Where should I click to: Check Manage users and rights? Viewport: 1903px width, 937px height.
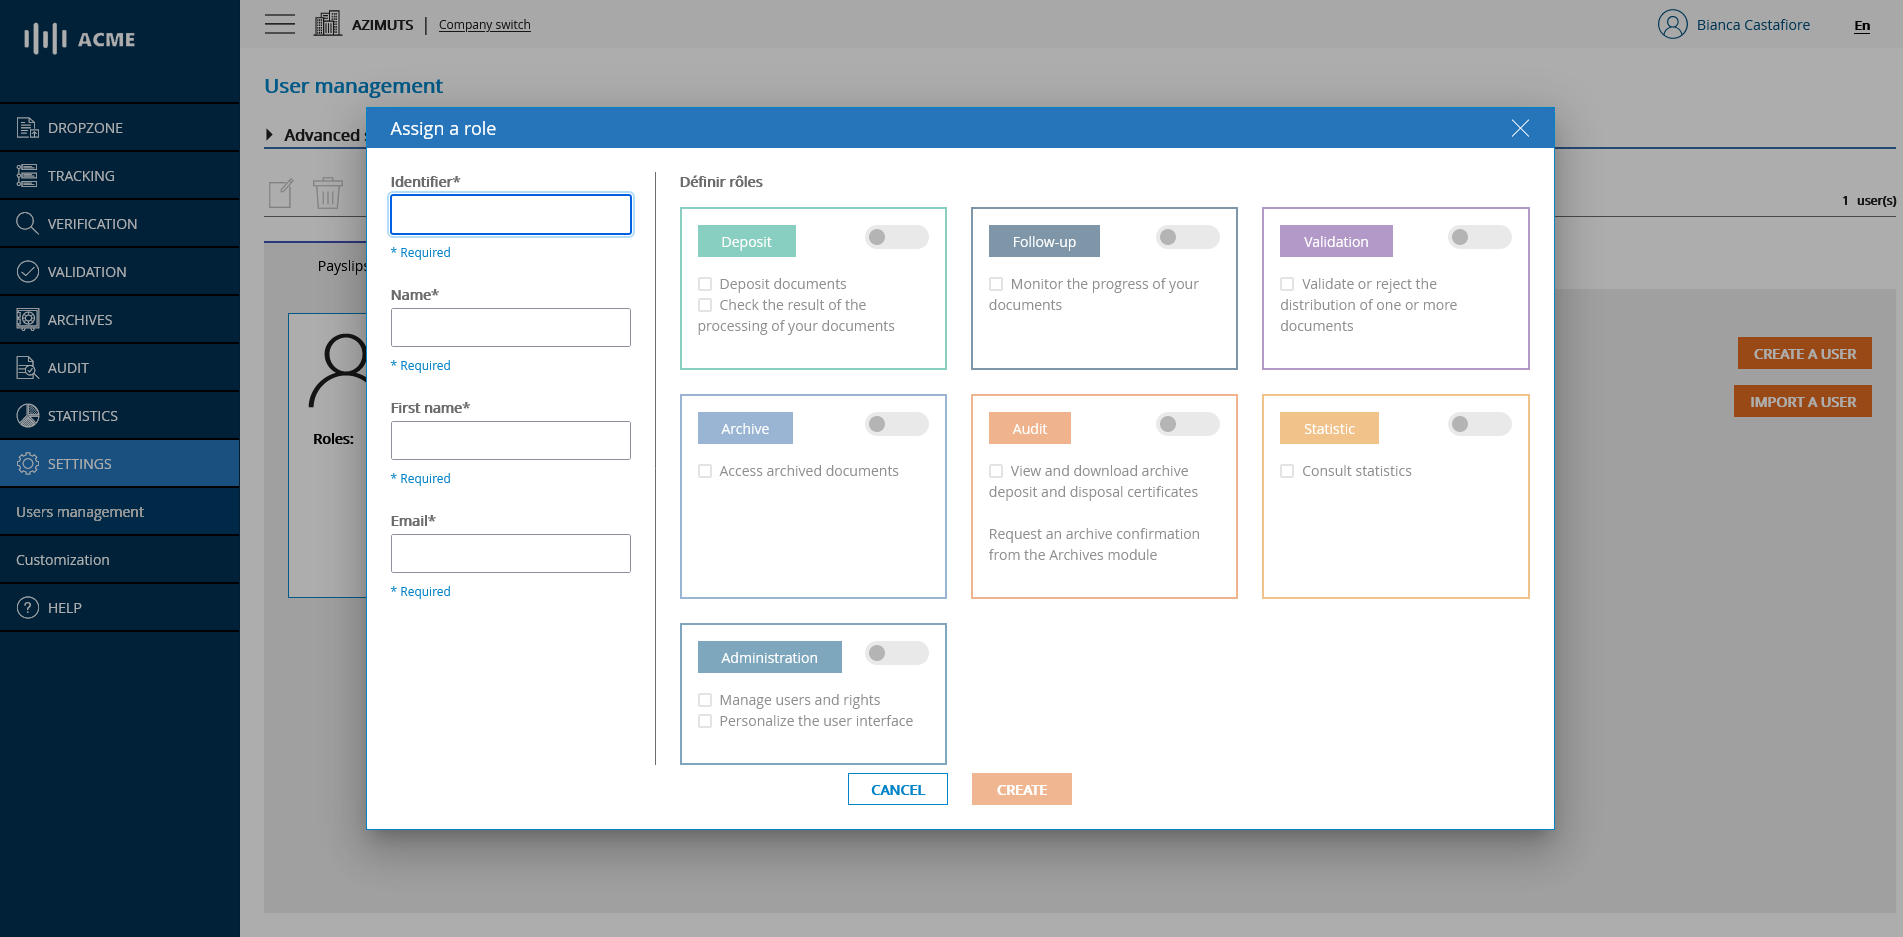[x=705, y=699]
